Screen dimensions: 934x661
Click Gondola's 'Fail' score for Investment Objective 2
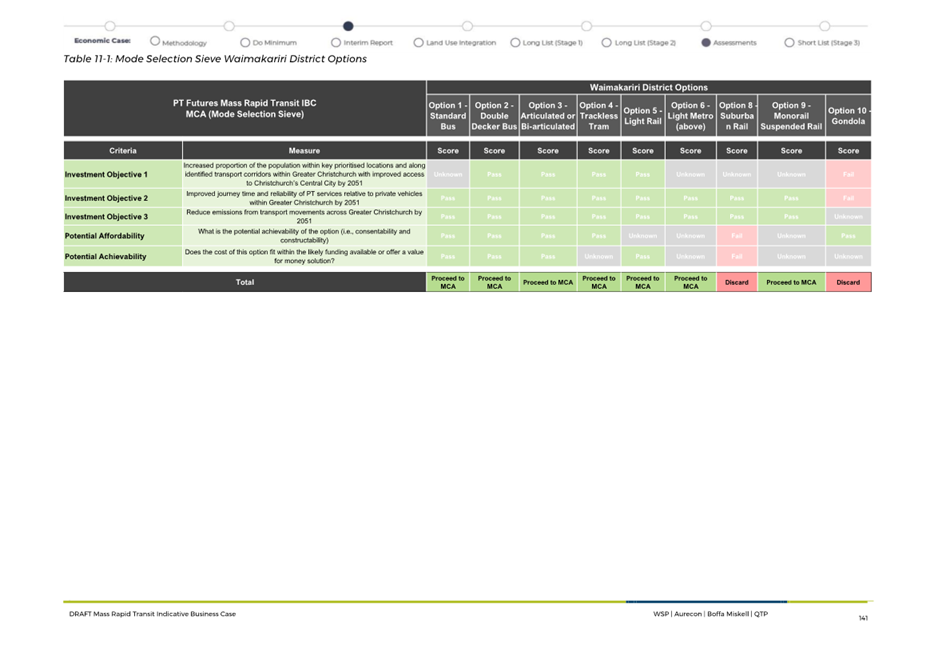[848, 198]
